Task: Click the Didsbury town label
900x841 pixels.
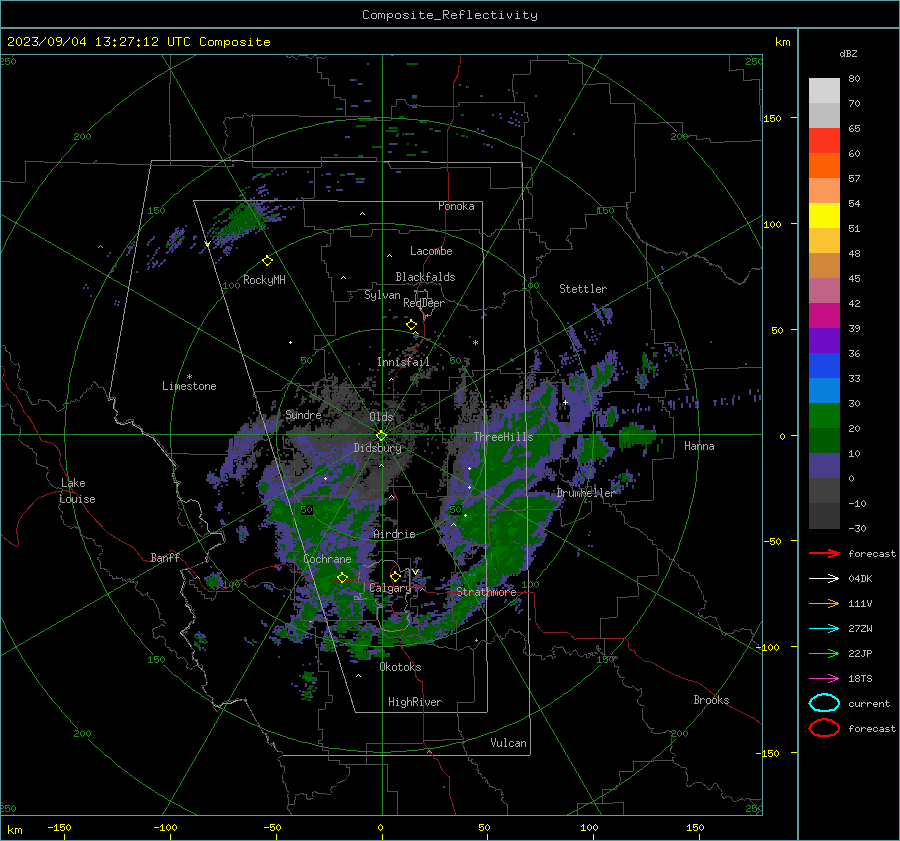Action: point(377,448)
